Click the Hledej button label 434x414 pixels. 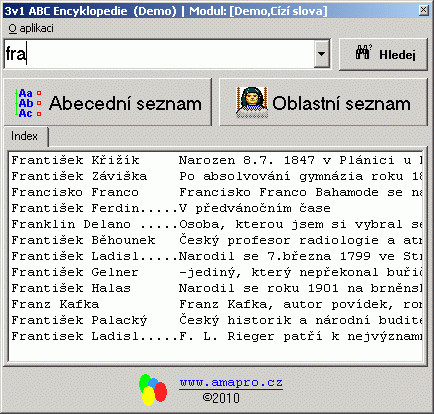(397, 54)
